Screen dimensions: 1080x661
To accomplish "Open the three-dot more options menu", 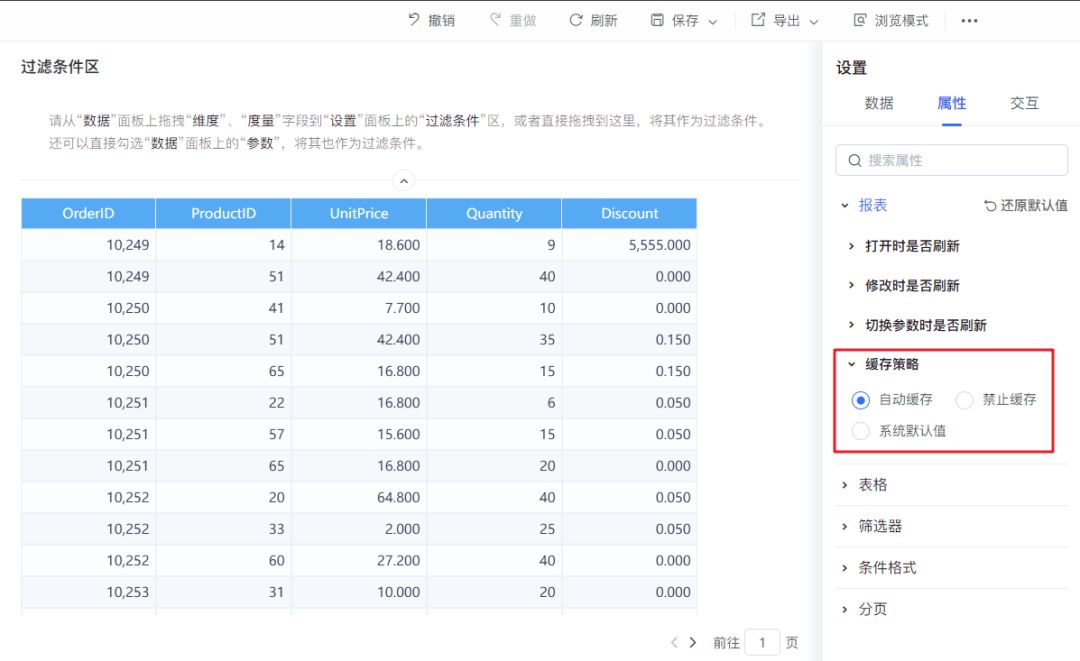I will [969, 21].
